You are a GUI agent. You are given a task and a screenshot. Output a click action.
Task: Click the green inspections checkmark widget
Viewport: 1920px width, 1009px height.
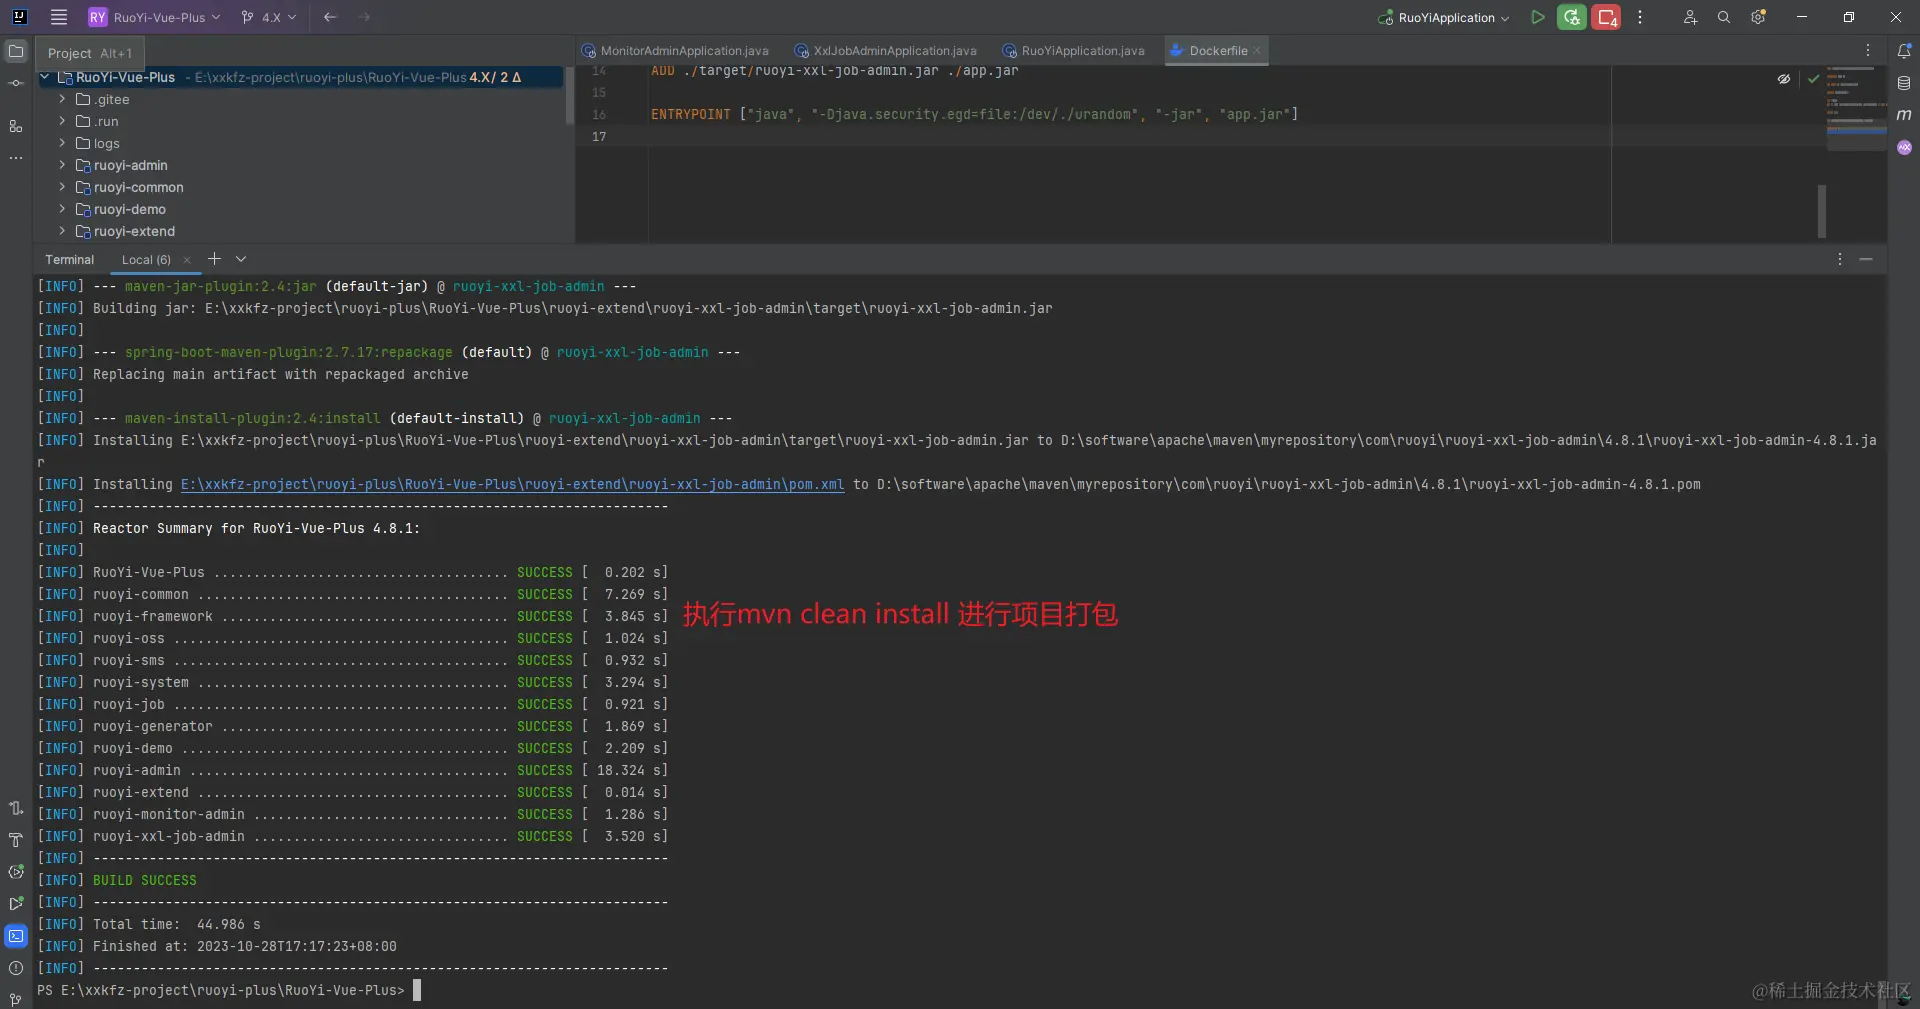pos(1813,79)
